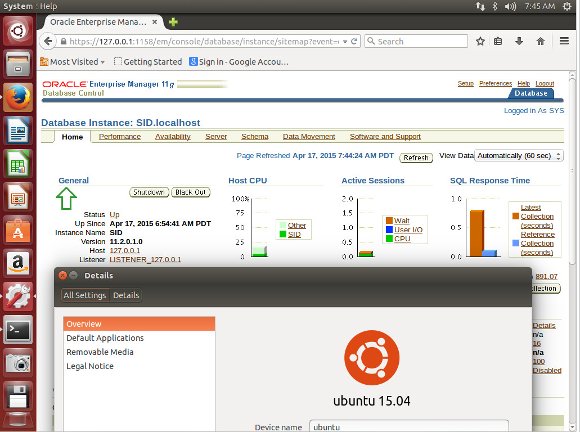580x432 pixels.
Task: Click the Firefox Search input field
Action: point(416,41)
